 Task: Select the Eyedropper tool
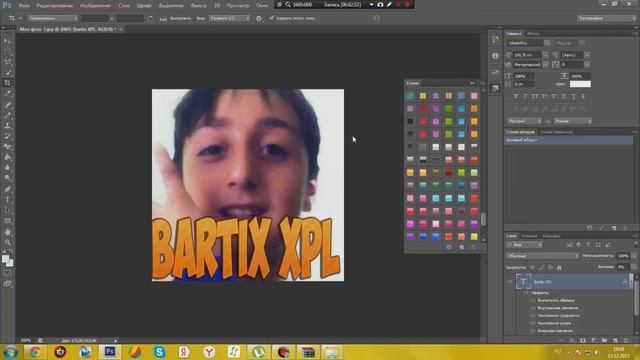7,93
